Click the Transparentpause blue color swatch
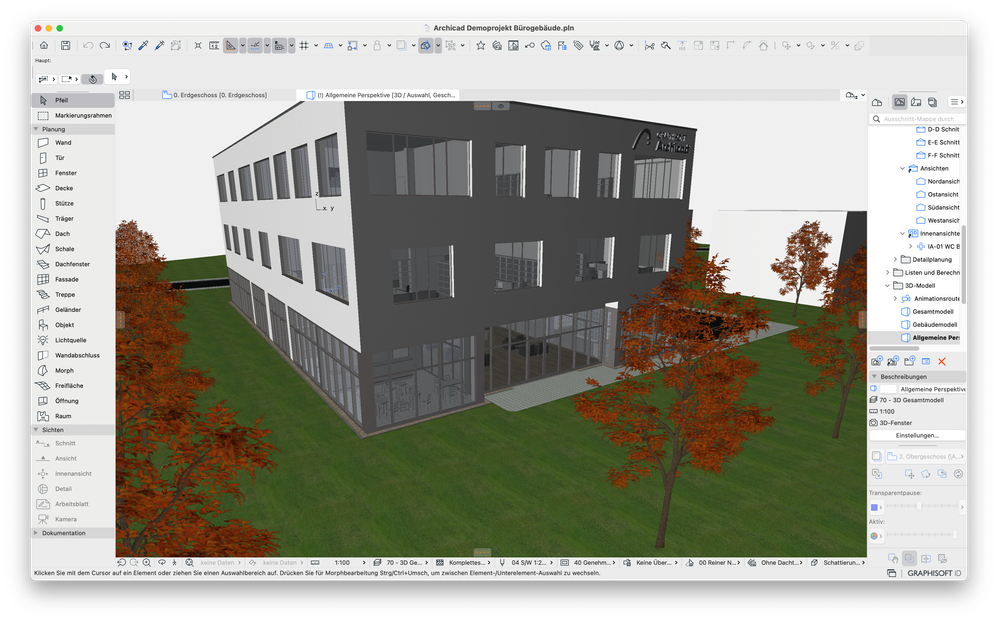998x621 pixels. pyautogui.click(x=875, y=507)
